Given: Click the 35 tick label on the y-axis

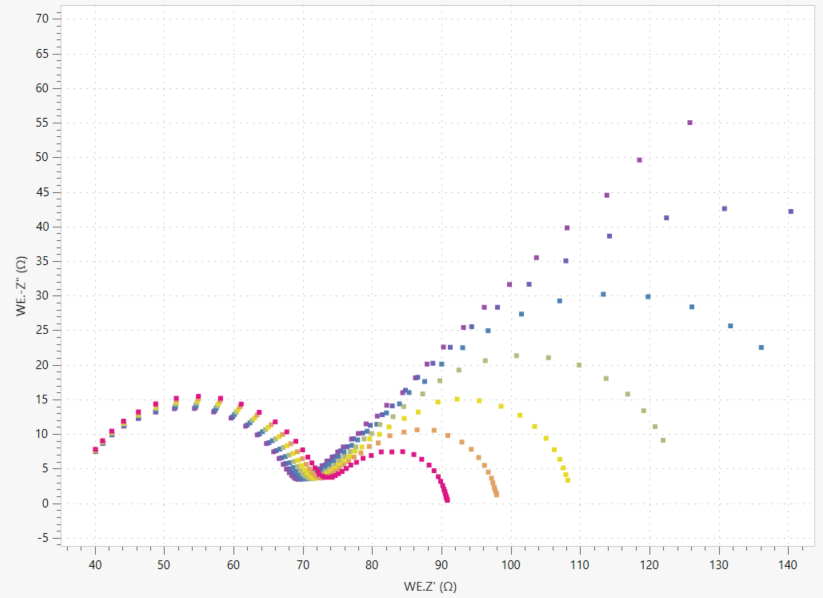Looking at the screenshot, I should pyautogui.click(x=41, y=261).
